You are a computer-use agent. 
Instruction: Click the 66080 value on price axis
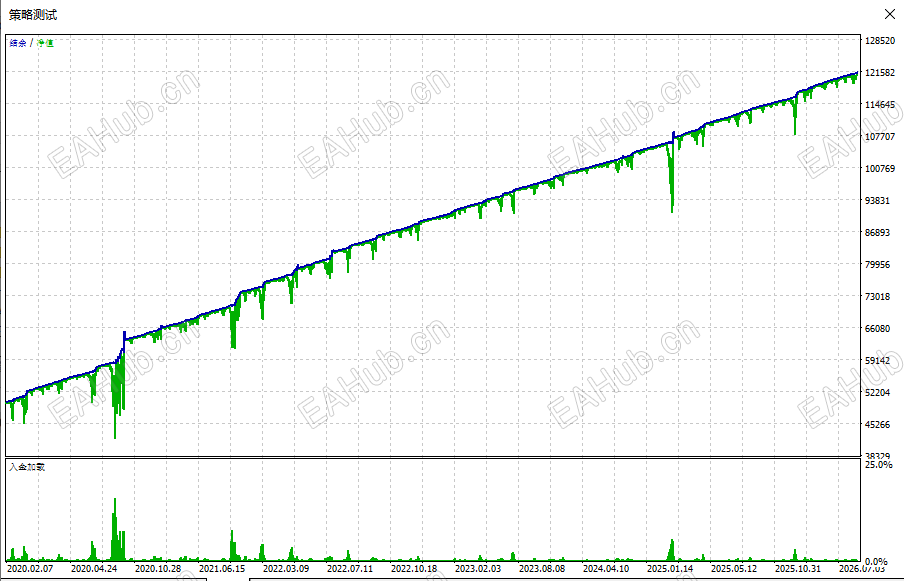877,329
